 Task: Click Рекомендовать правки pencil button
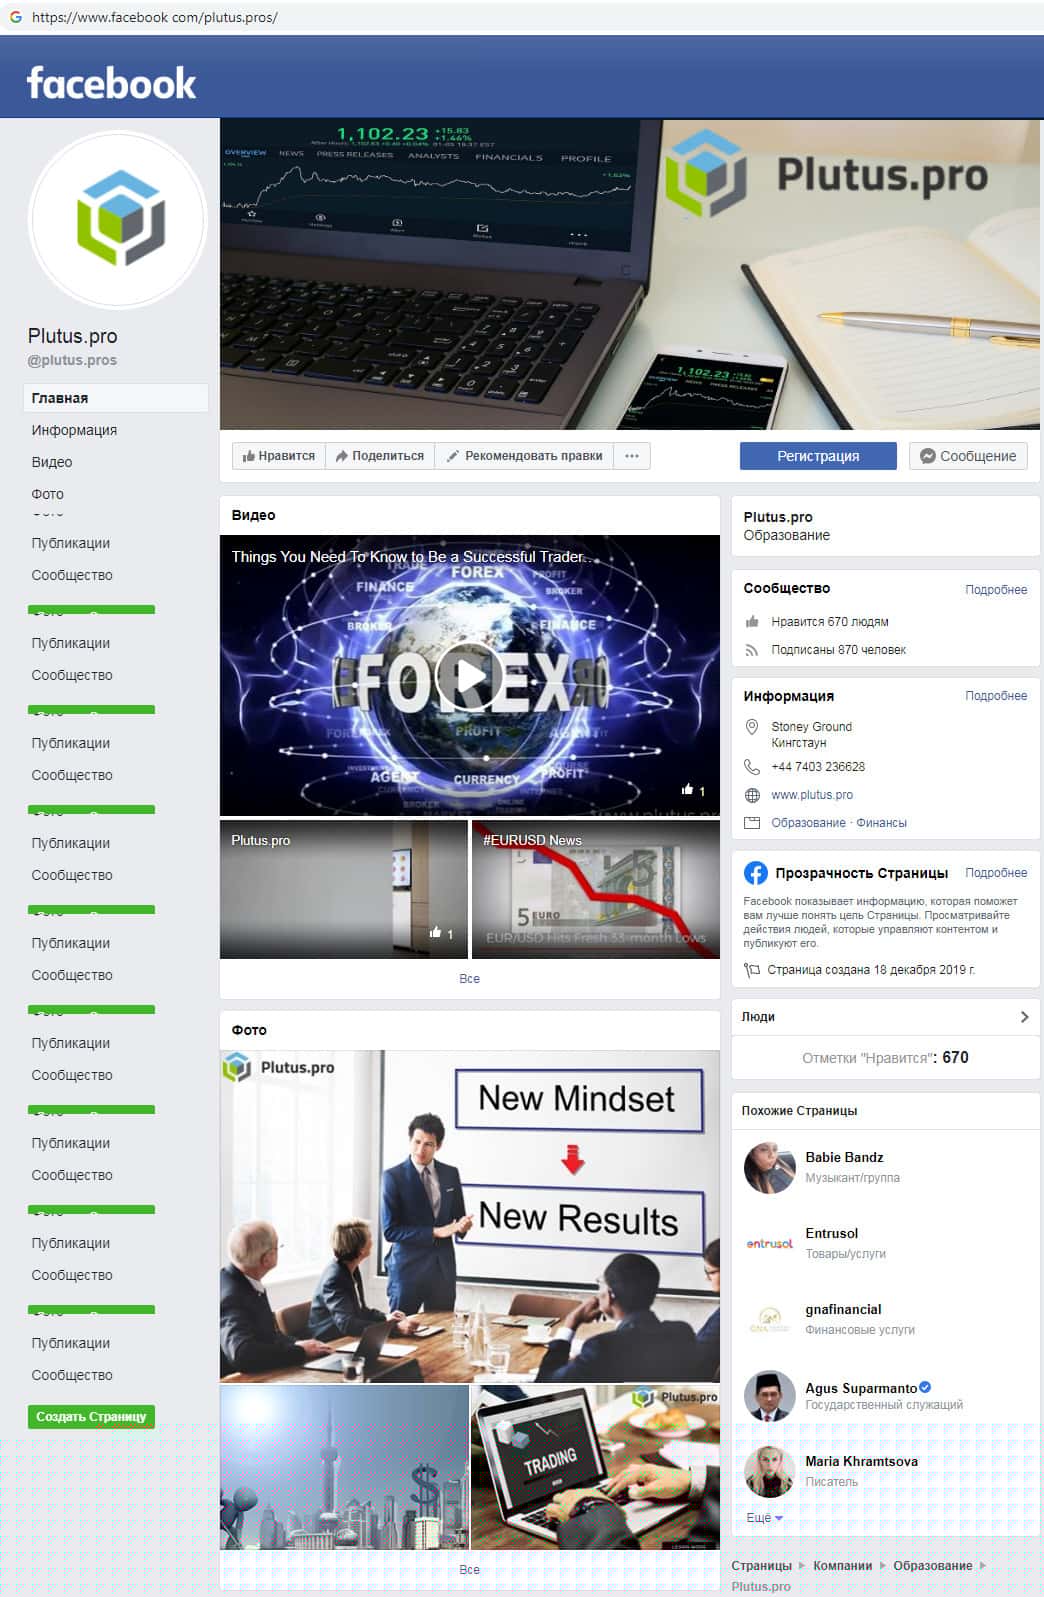pyautogui.click(x=524, y=456)
